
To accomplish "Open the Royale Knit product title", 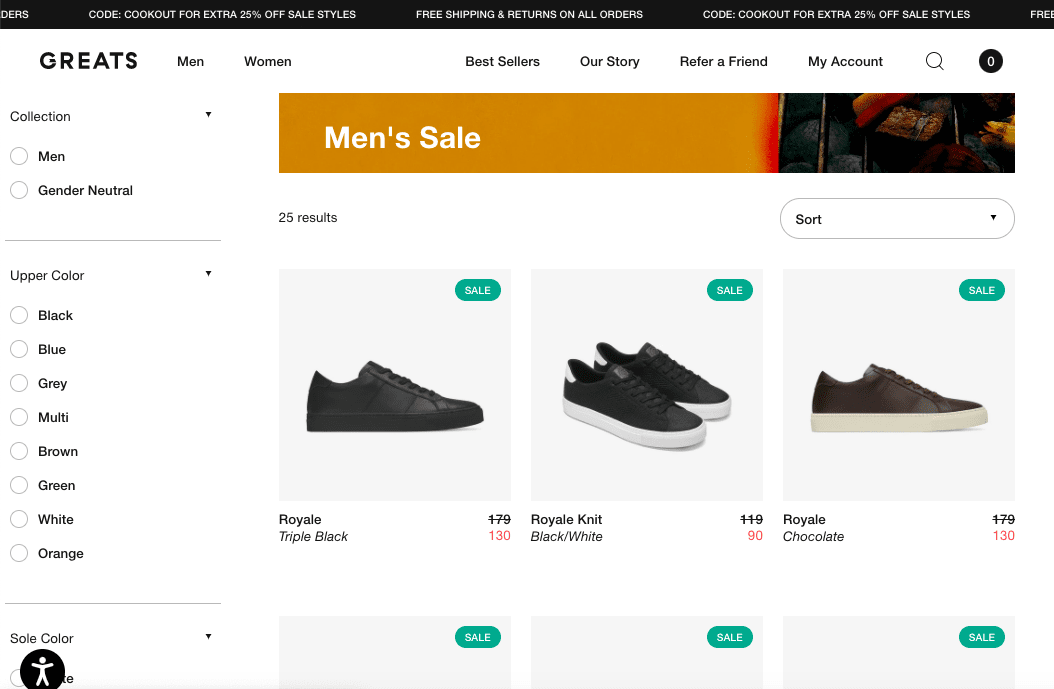I will (566, 520).
